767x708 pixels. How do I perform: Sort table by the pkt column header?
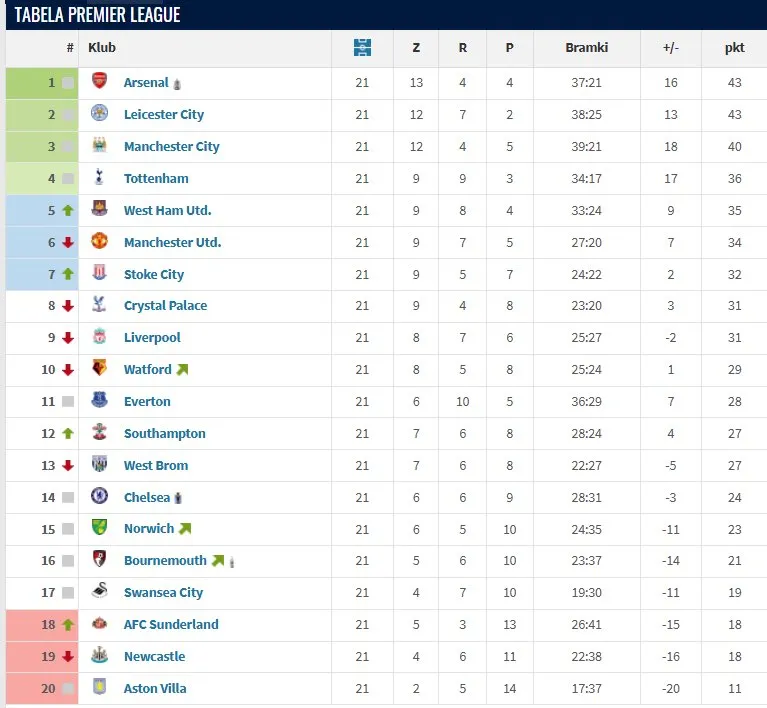coord(734,47)
